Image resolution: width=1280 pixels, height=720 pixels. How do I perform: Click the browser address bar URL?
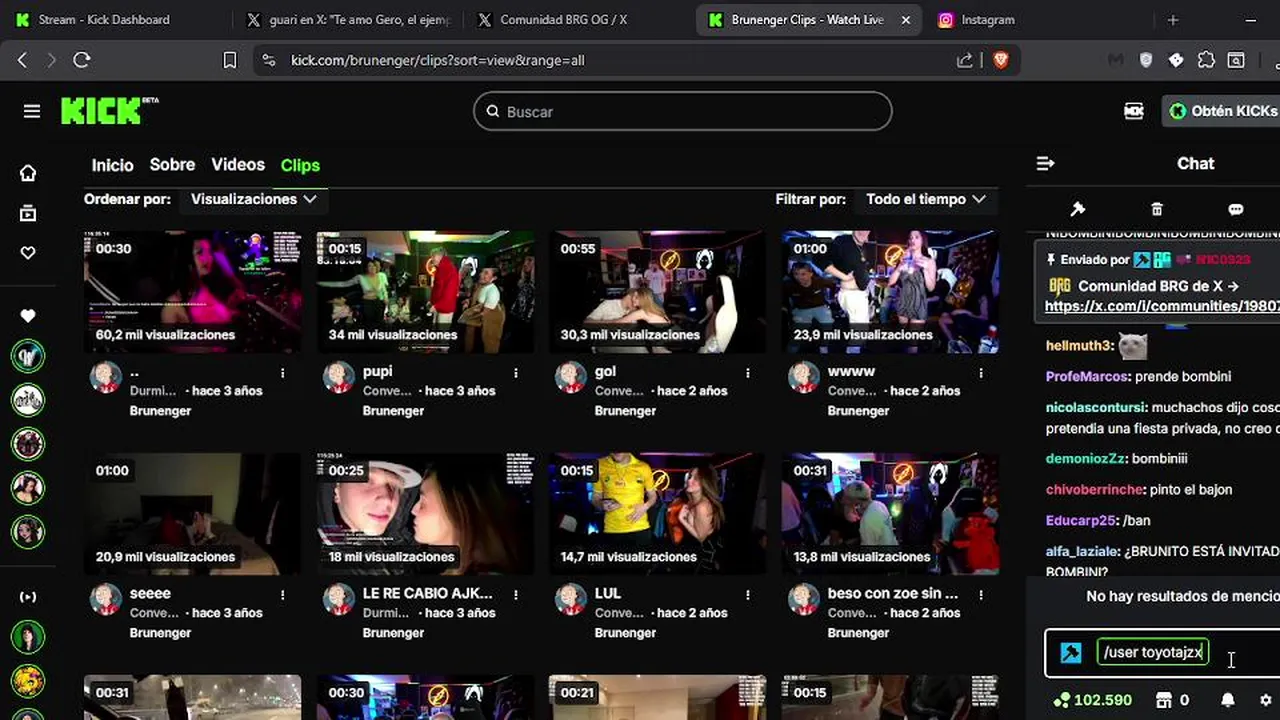point(437,60)
